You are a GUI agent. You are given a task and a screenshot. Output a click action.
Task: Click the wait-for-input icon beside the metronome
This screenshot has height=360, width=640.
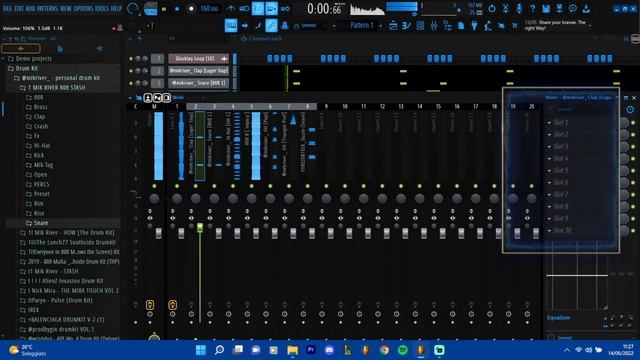(244, 8)
